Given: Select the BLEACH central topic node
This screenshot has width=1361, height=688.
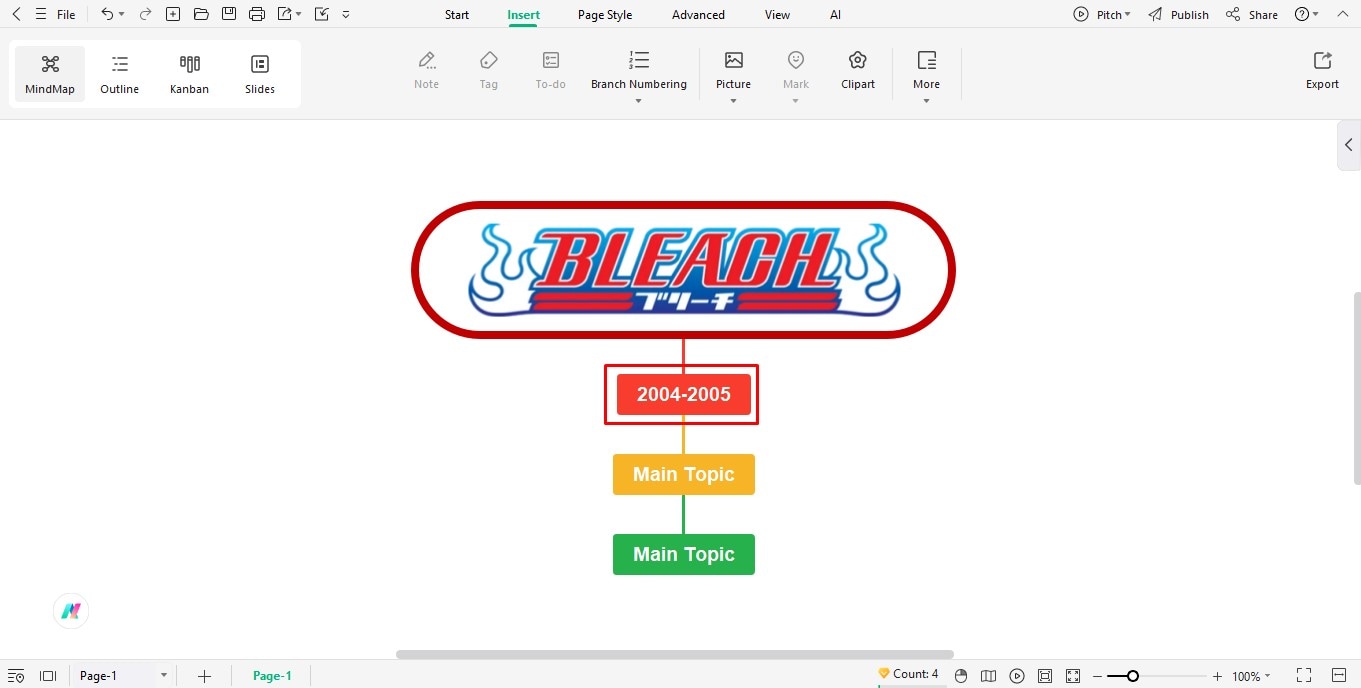Looking at the screenshot, I should pyautogui.click(x=684, y=270).
